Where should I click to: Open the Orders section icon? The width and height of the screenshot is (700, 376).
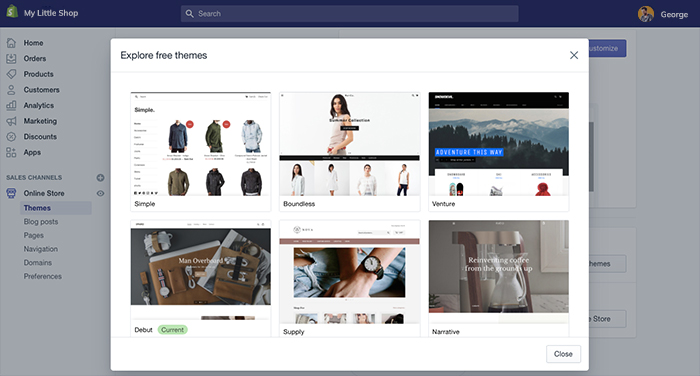[11, 58]
